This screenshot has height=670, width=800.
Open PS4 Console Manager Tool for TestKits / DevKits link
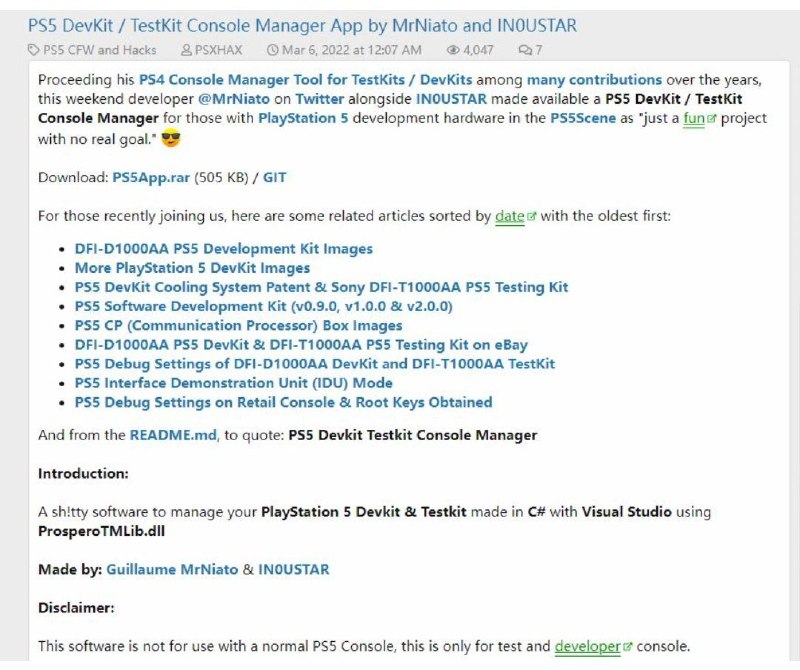pos(306,80)
